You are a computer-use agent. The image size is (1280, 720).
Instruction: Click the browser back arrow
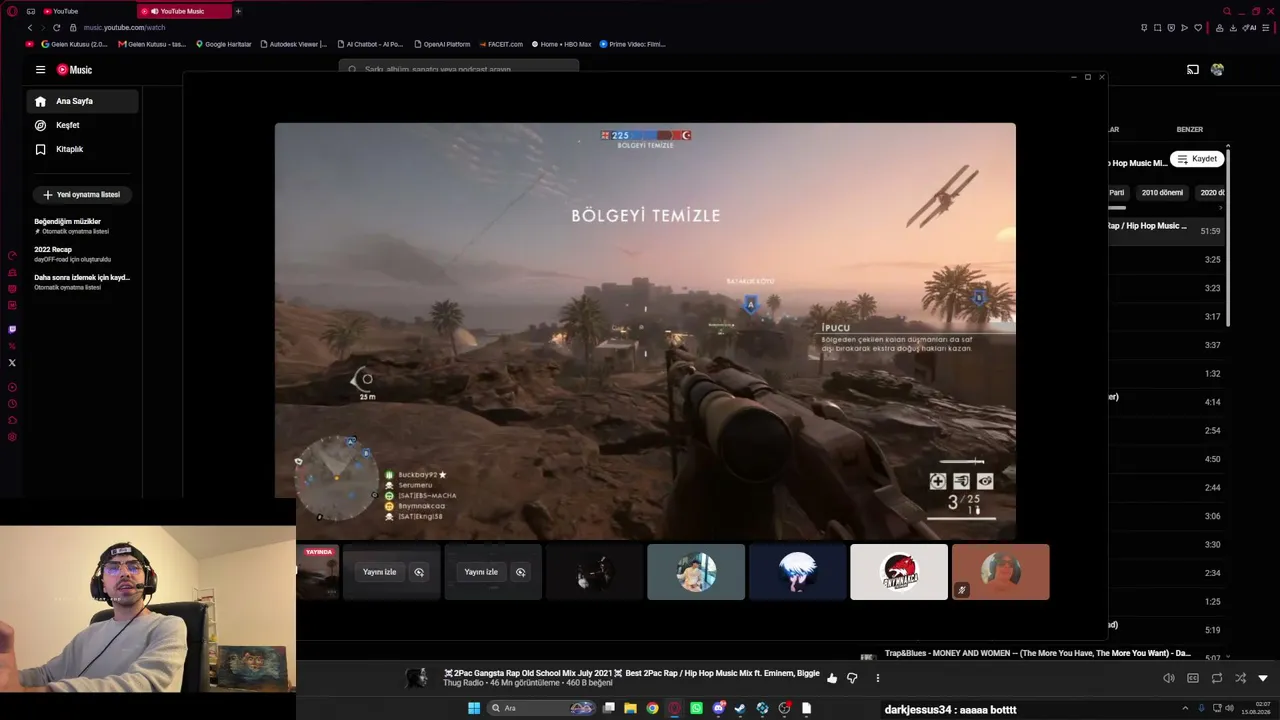click(x=30, y=27)
